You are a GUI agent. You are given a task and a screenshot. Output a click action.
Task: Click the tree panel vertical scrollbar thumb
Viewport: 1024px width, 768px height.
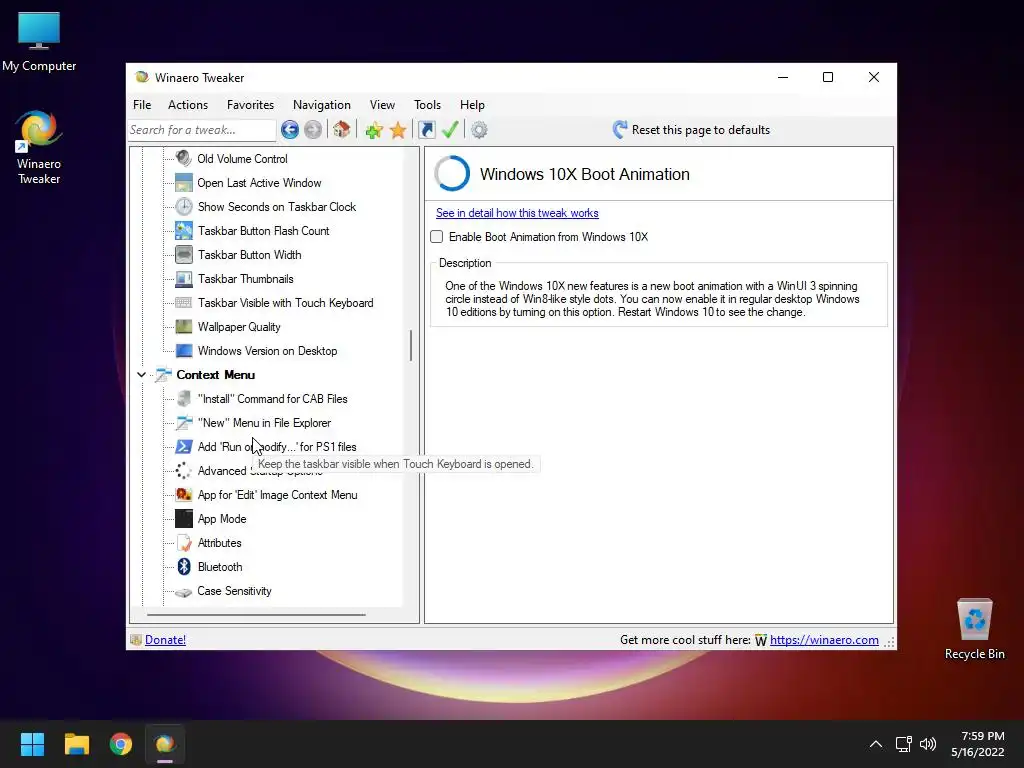click(x=411, y=345)
